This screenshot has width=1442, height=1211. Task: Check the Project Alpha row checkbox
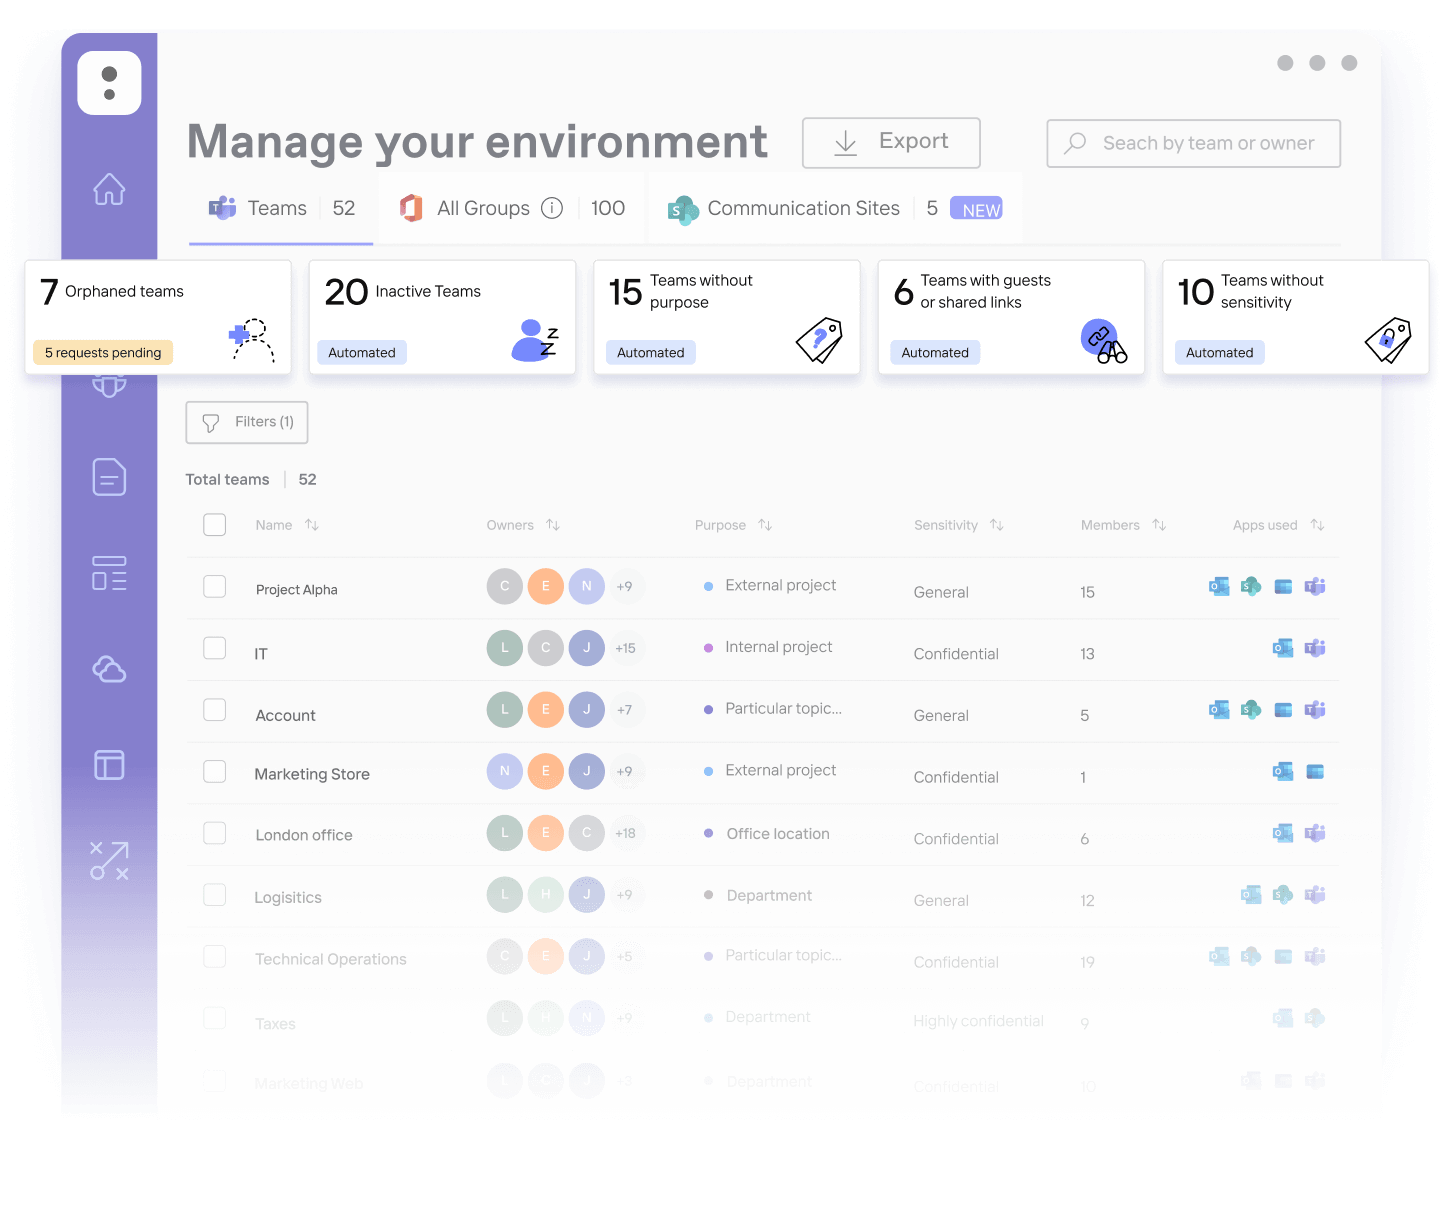coord(215,586)
